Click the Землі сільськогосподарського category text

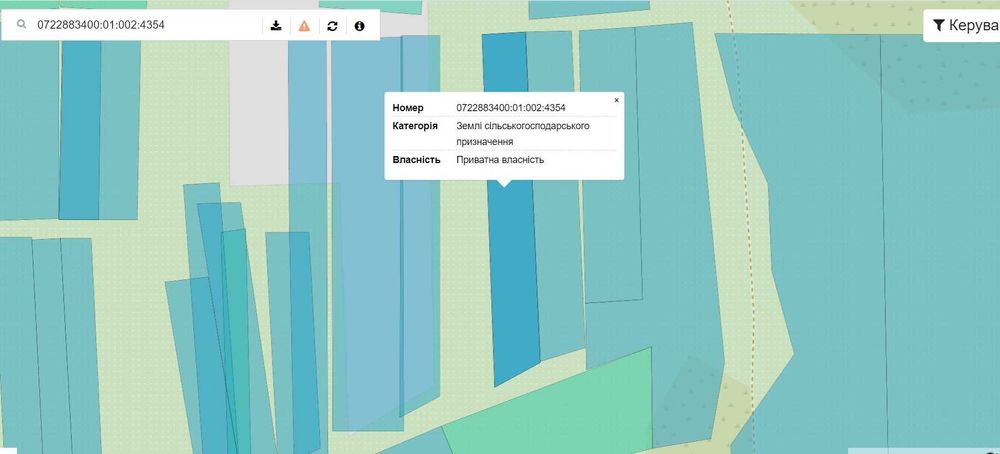click(523, 133)
